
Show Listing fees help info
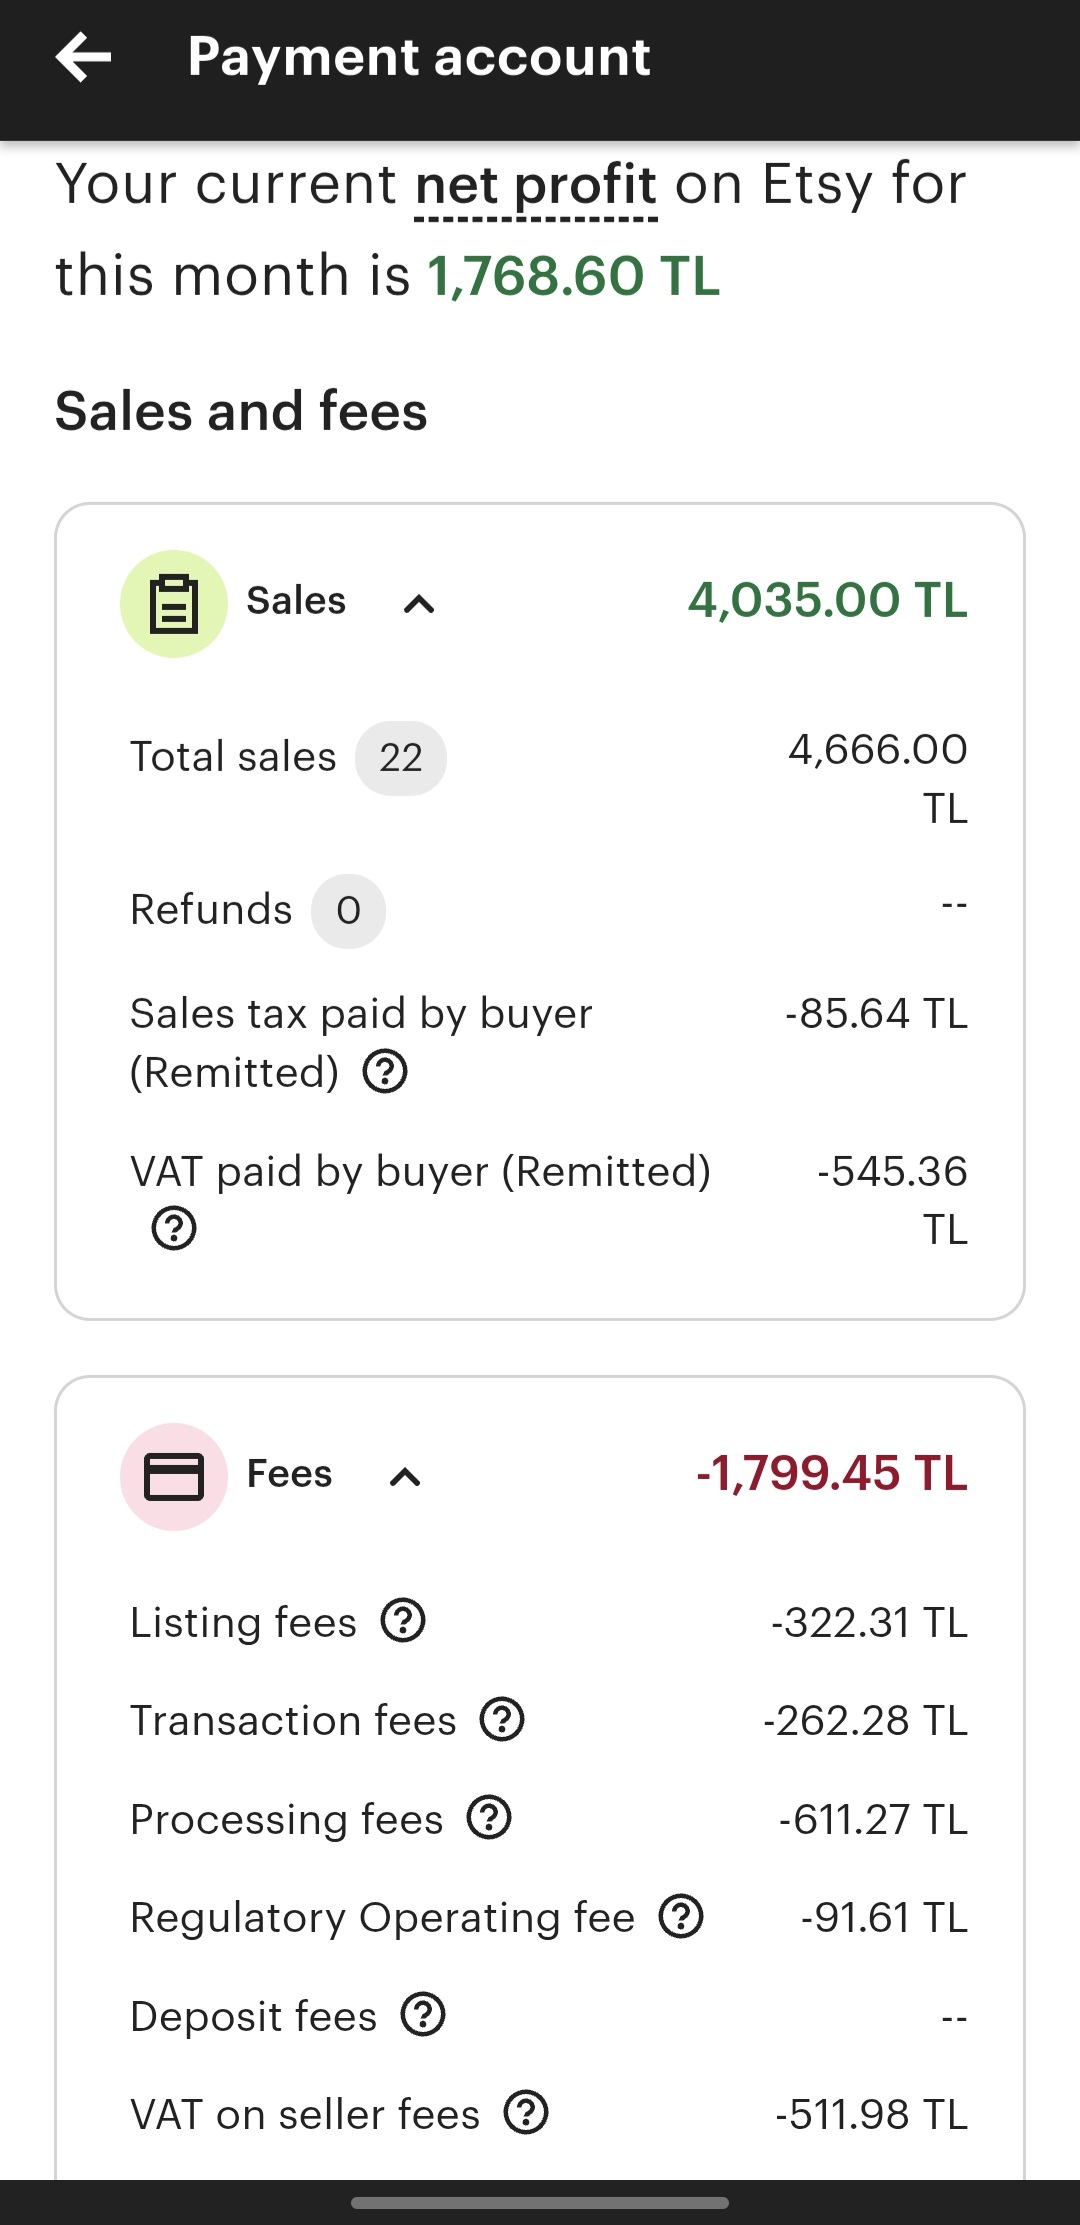pos(404,1621)
